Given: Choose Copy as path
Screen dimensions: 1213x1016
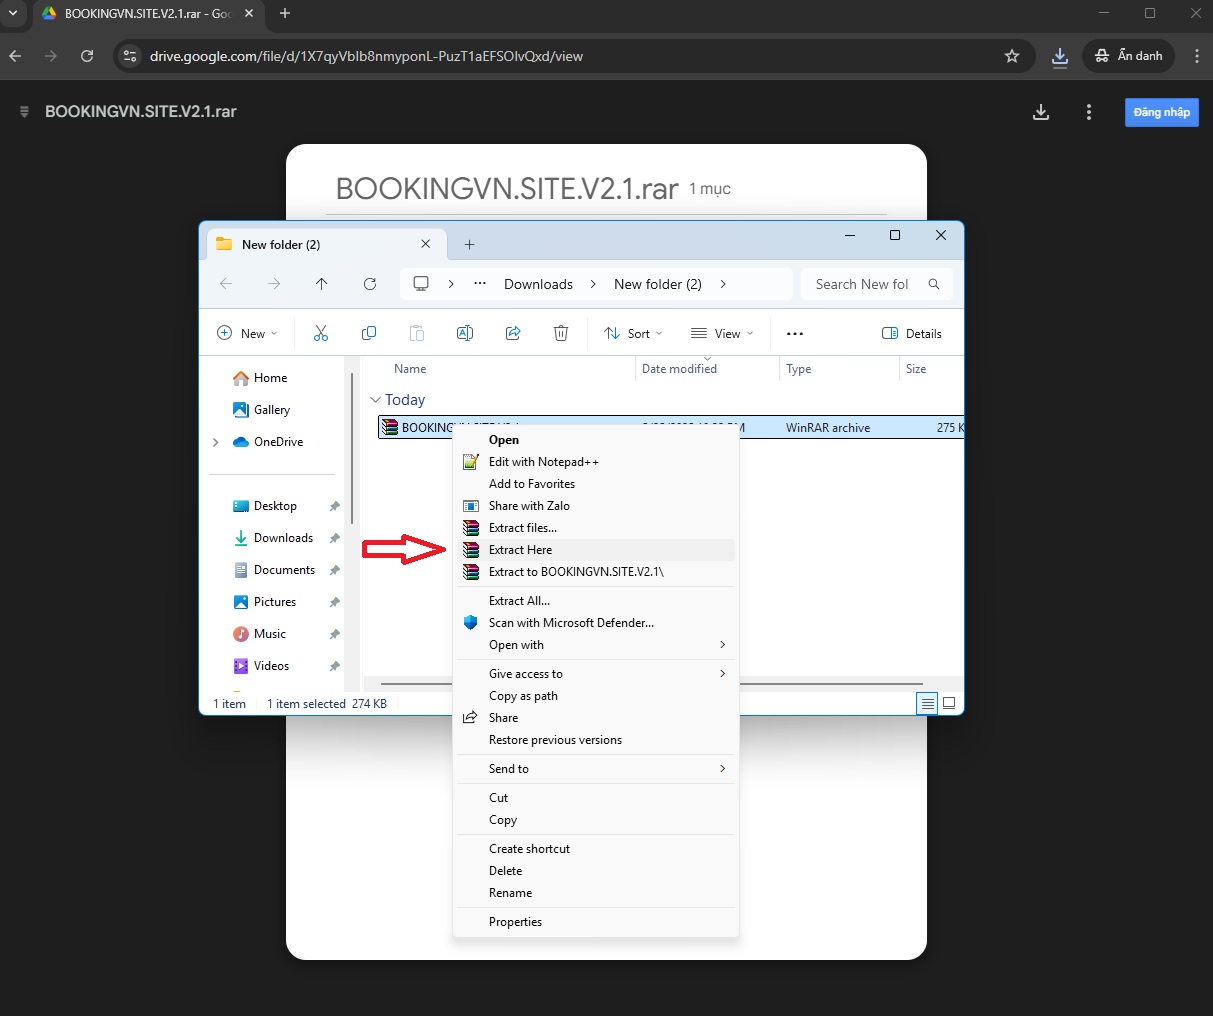Looking at the screenshot, I should pos(596,696).
